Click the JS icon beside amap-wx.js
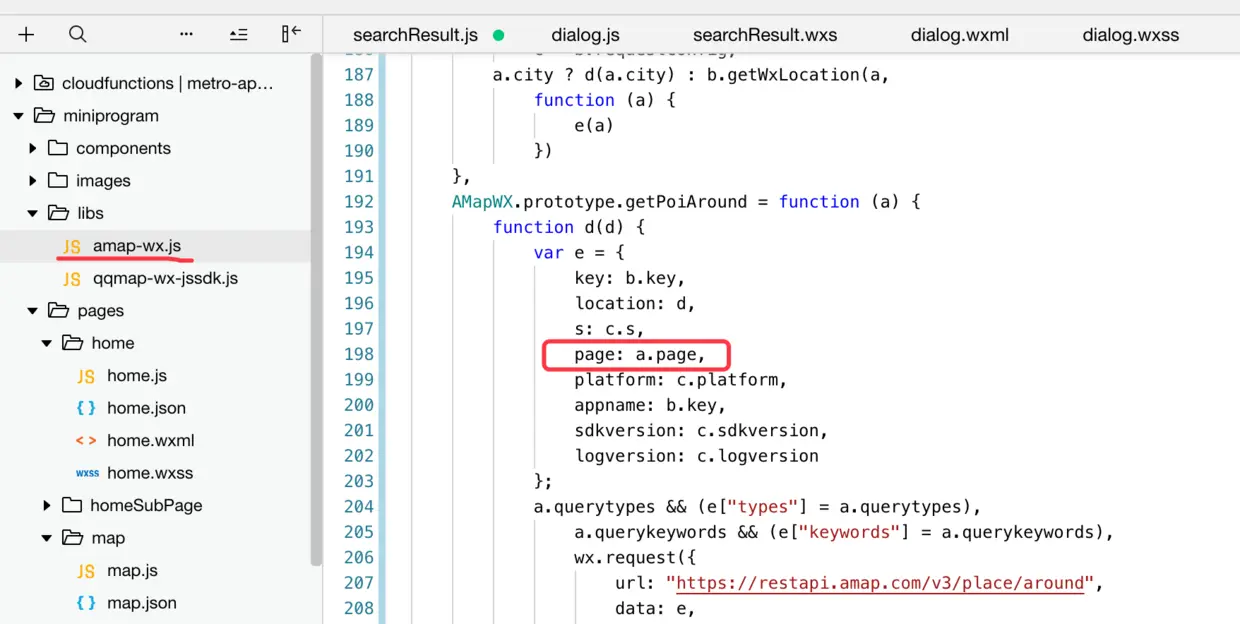This screenshot has width=1240, height=624. click(x=72, y=246)
